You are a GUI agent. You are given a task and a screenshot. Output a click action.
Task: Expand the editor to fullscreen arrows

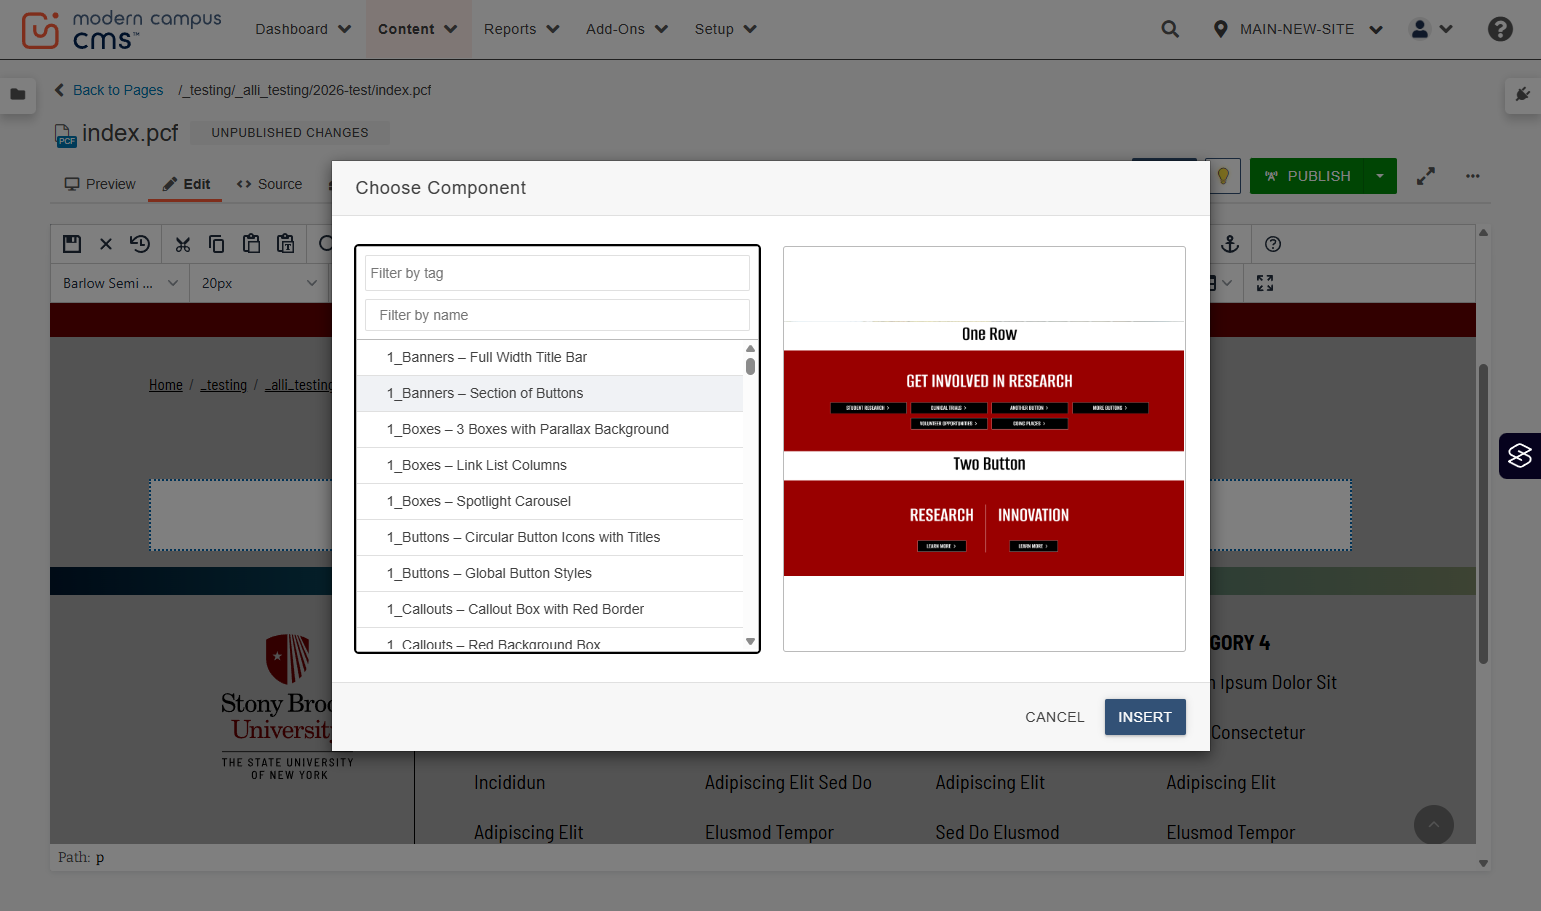click(1426, 176)
